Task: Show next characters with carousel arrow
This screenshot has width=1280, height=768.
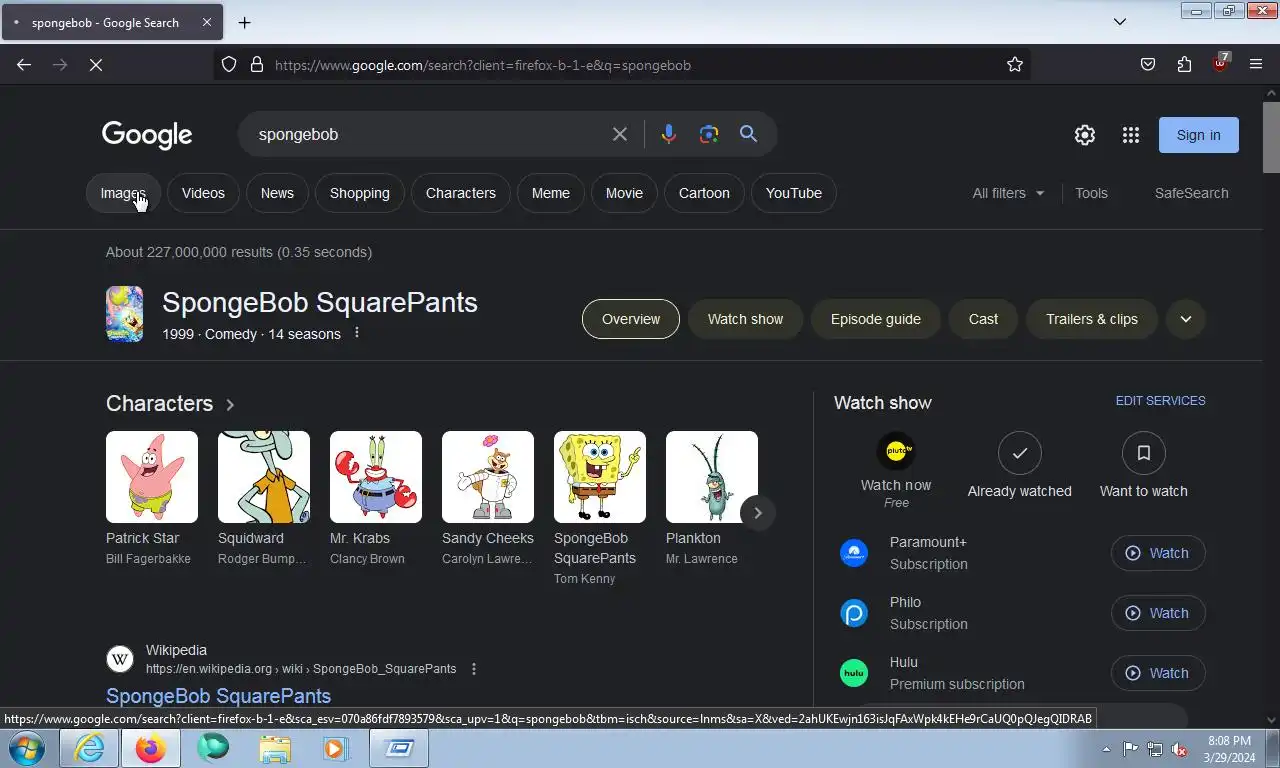Action: (758, 513)
